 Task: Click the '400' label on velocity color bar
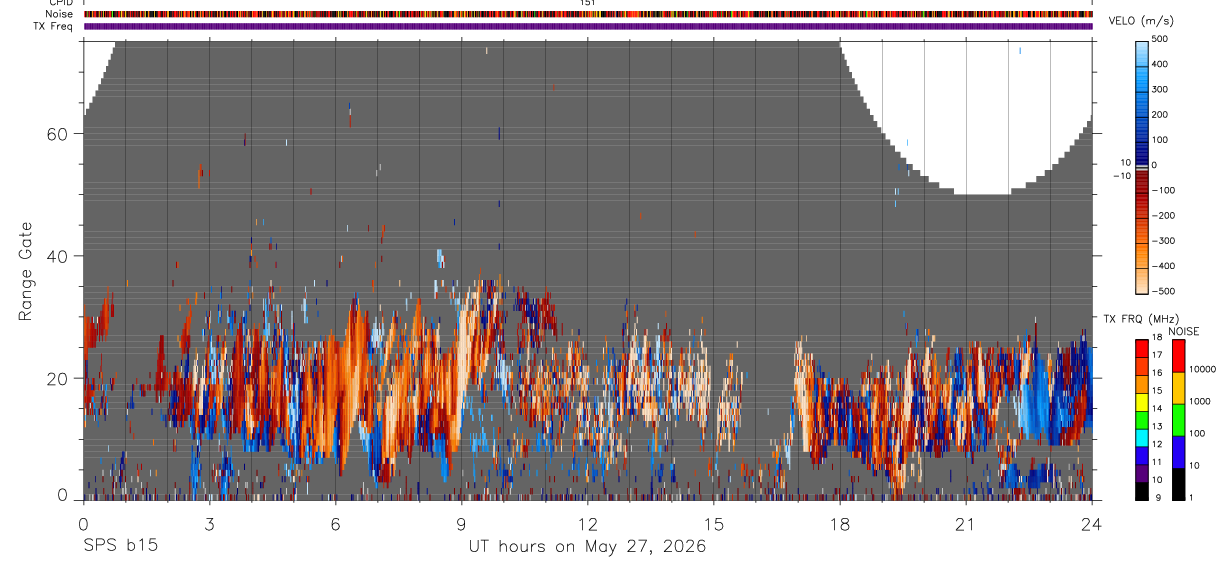(1161, 64)
